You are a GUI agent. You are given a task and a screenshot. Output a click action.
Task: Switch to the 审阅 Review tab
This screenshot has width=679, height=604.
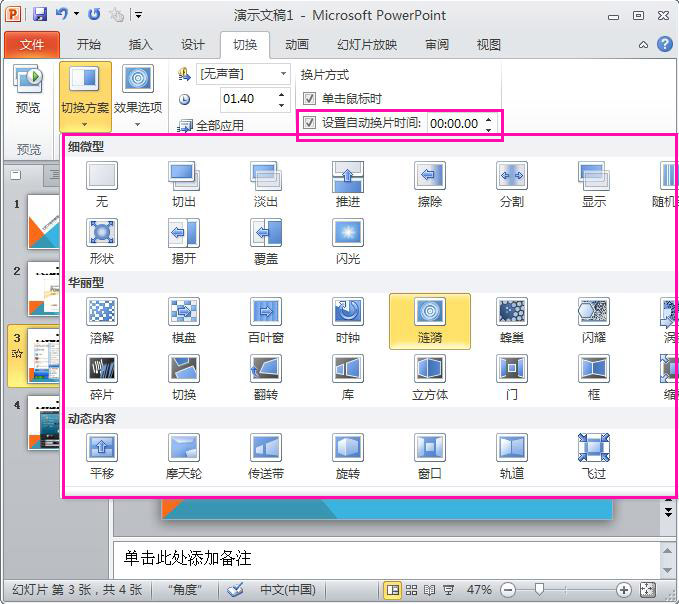pyautogui.click(x=437, y=45)
